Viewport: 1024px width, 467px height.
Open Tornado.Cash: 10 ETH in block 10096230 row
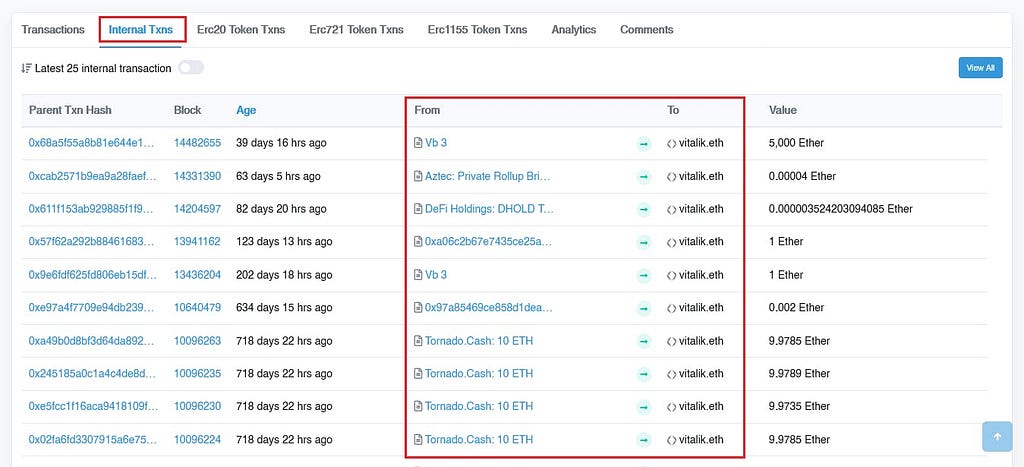point(479,406)
